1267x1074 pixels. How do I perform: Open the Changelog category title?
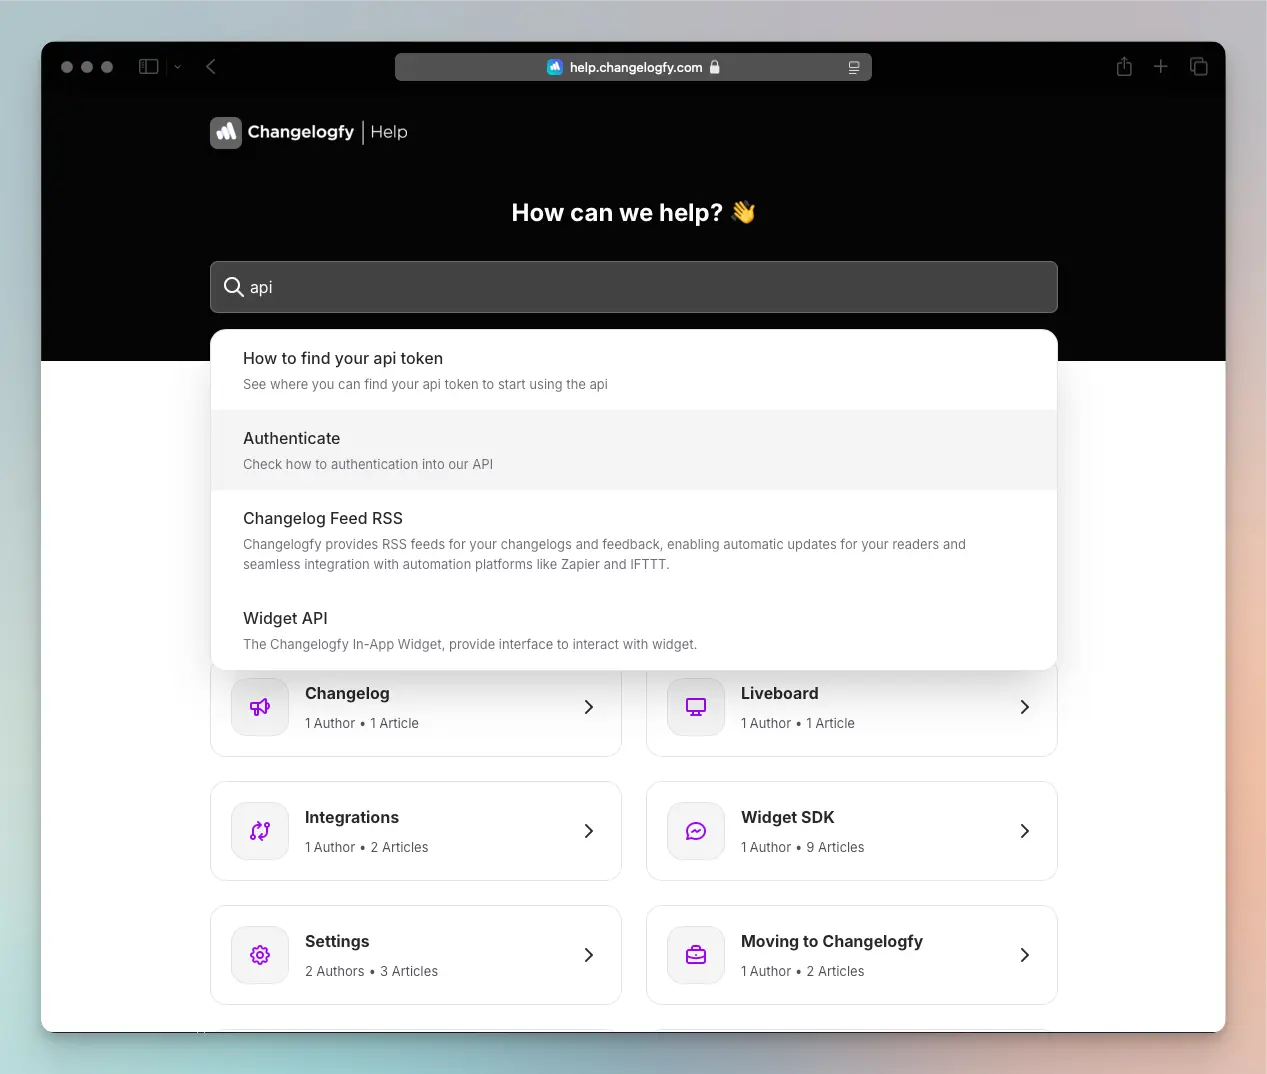(347, 693)
